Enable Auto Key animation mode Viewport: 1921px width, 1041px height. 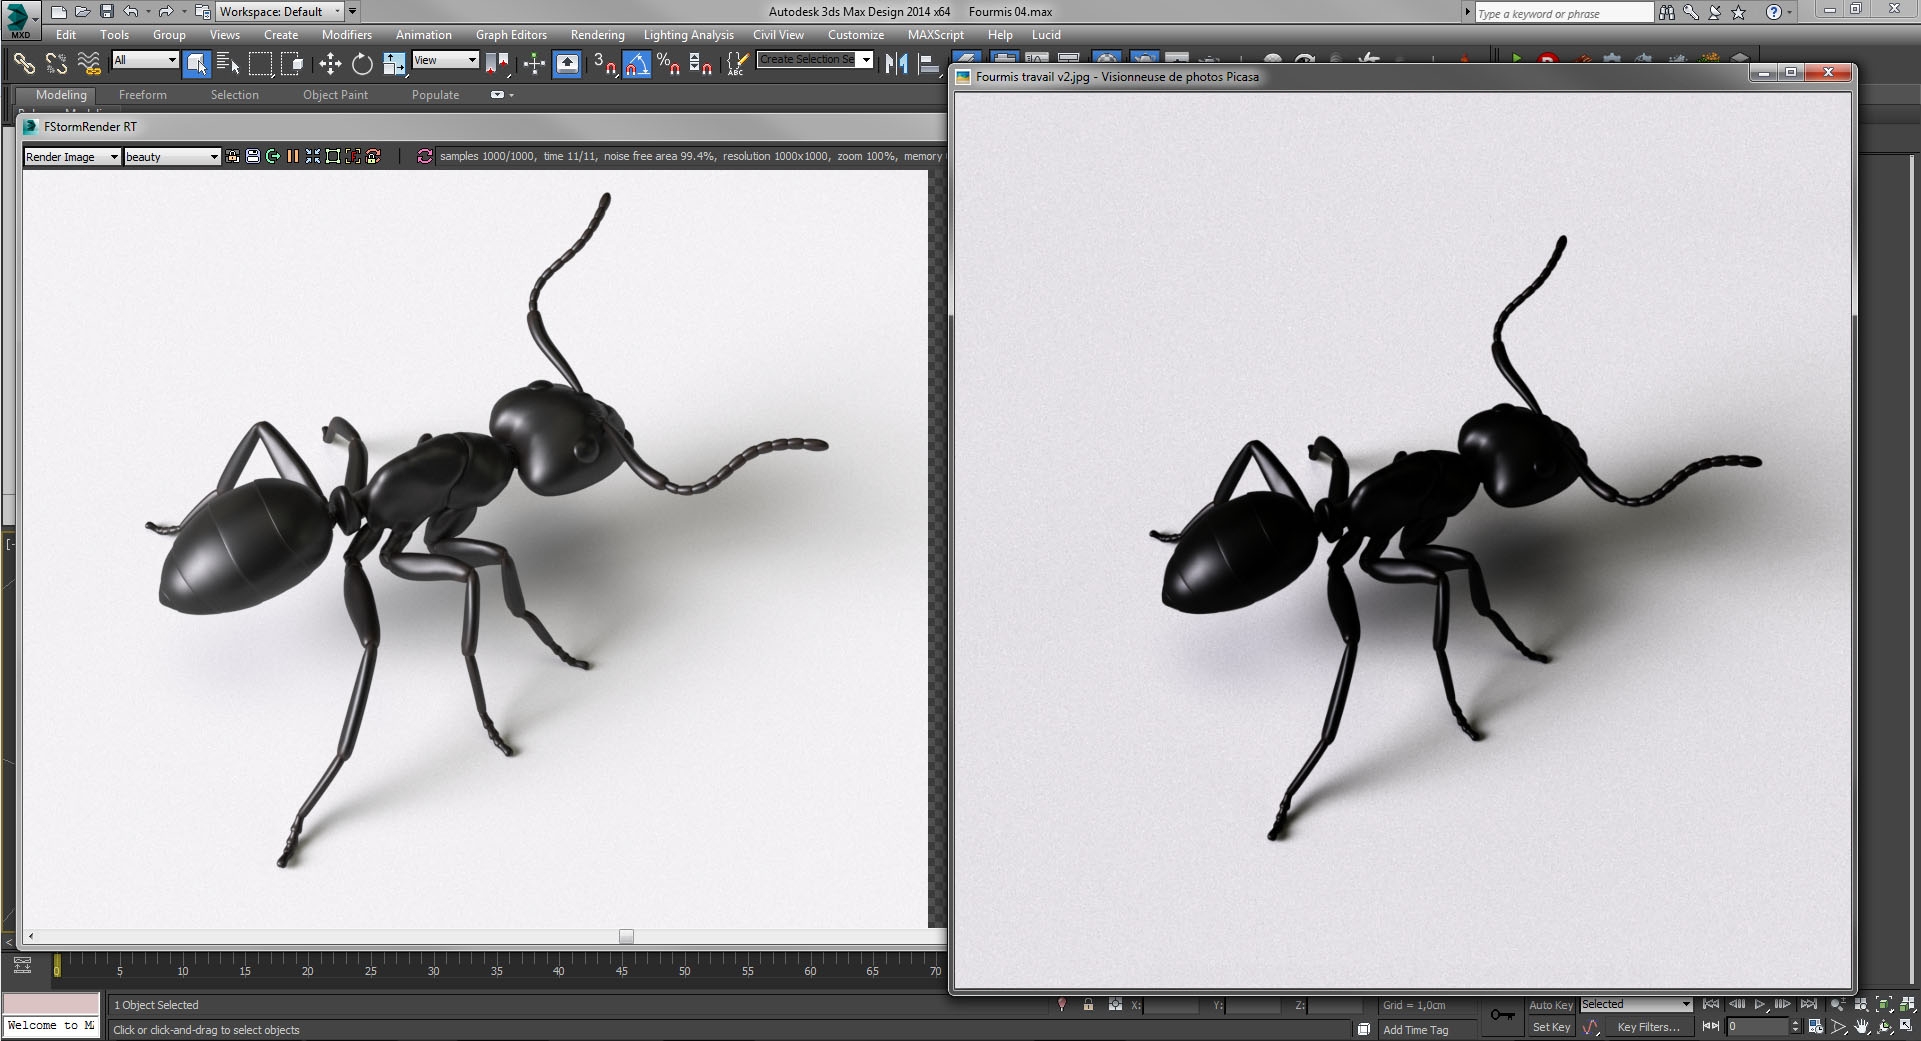click(1551, 1005)
